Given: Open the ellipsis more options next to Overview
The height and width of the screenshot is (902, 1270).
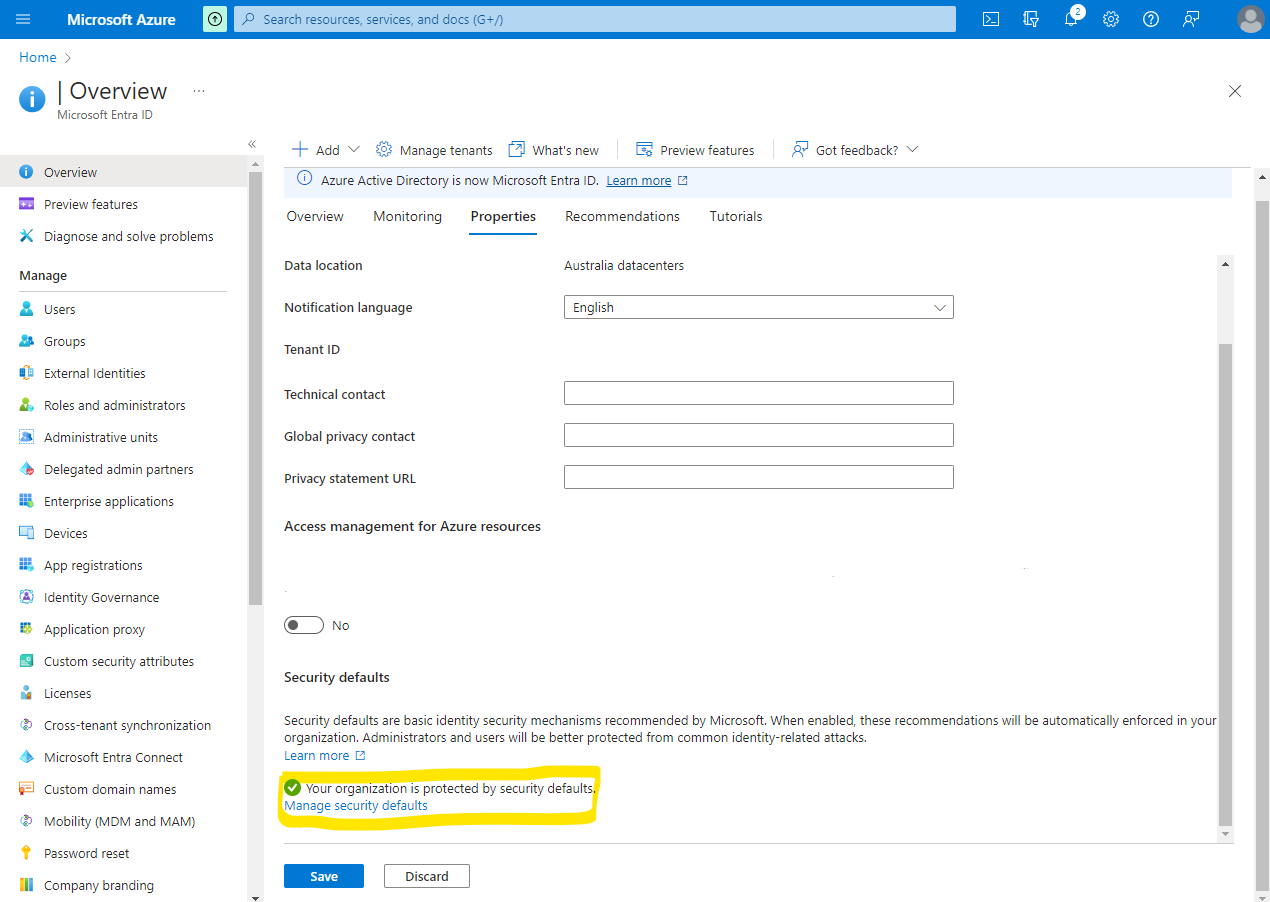Looking at the screenshot, I should 199,91.
